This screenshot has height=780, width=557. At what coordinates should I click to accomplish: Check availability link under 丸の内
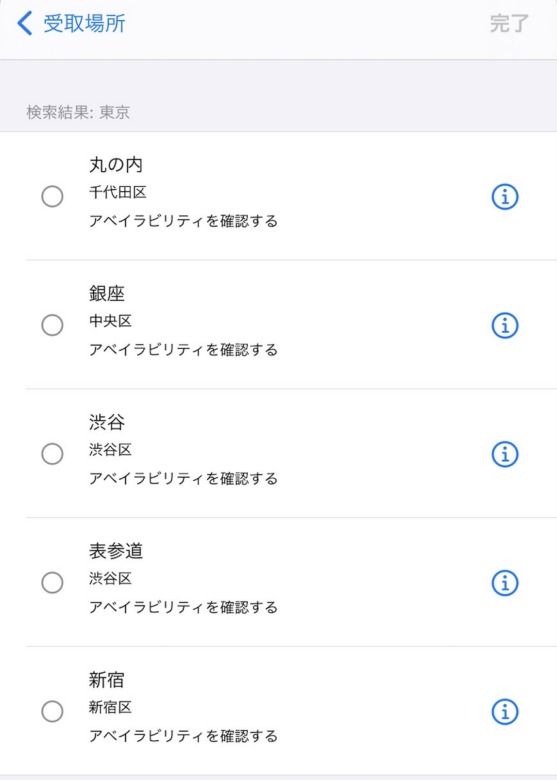(x=183, y=221)
